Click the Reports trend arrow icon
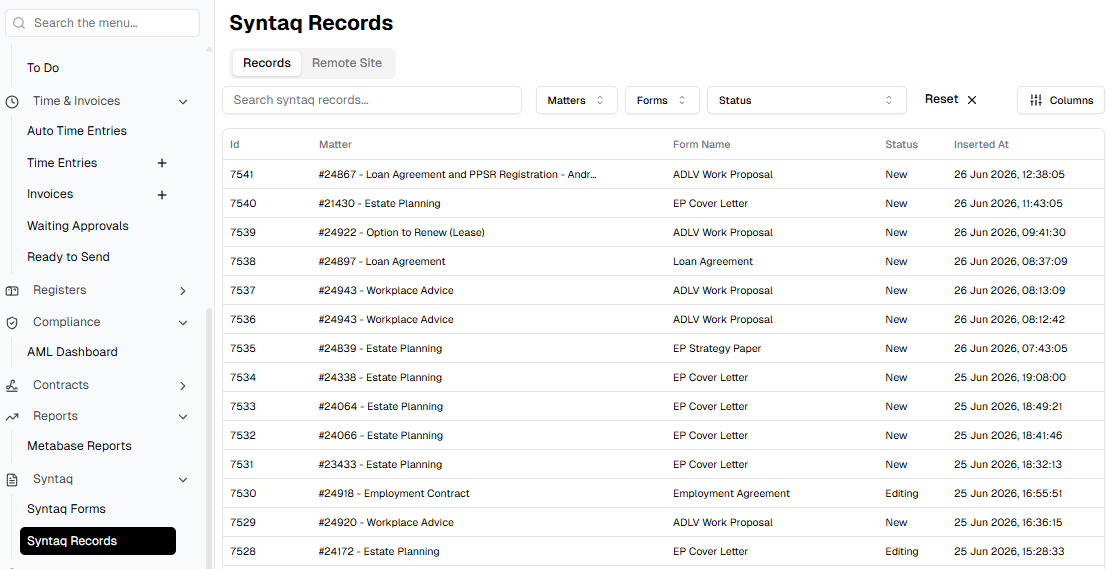 pyautogui.click(x=12, y=416)
